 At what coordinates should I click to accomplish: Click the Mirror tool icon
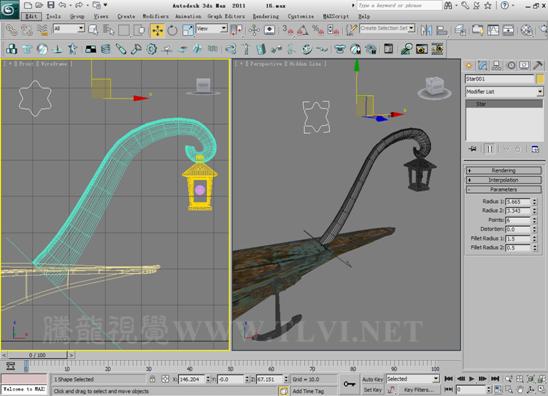[x=426, y=30]
